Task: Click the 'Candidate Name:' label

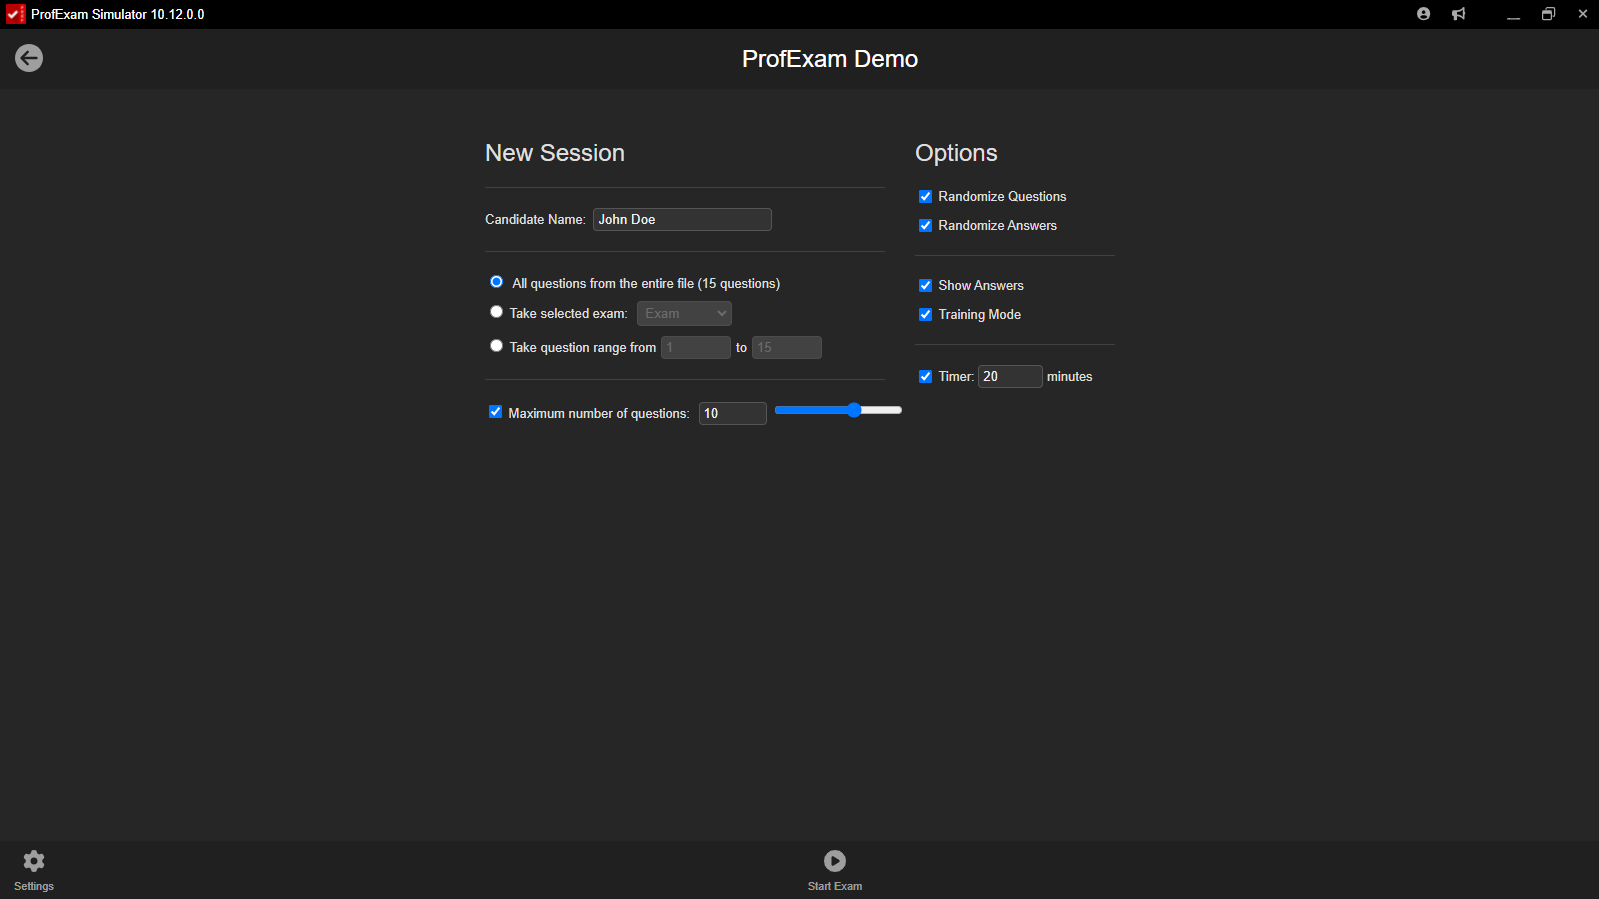Action: click(x=535, y=219)
